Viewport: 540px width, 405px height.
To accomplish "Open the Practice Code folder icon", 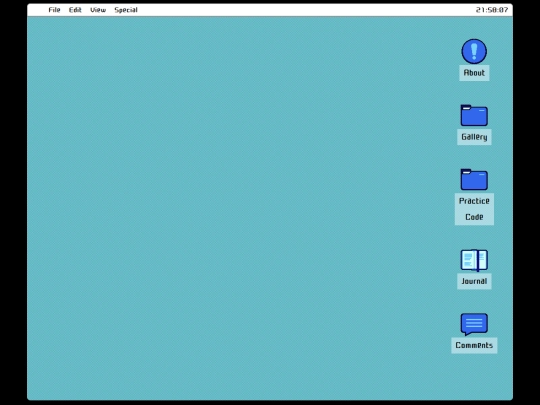I will 474,179.
